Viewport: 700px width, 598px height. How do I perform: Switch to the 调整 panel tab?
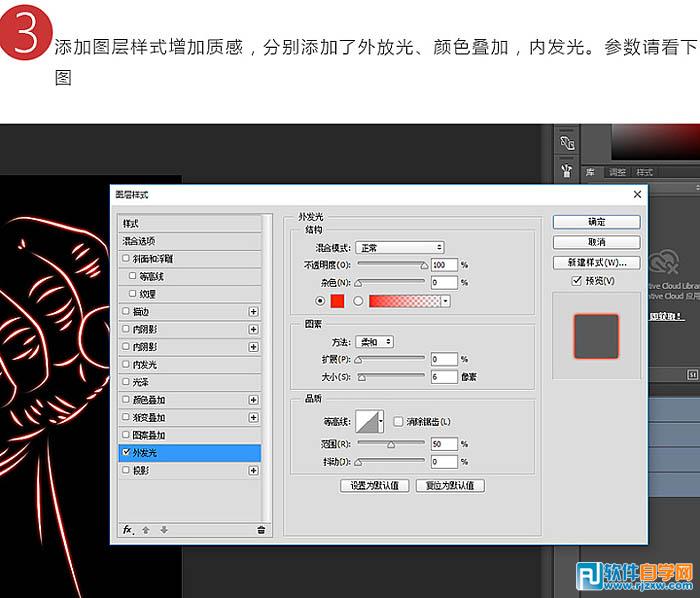click(617, 172)
